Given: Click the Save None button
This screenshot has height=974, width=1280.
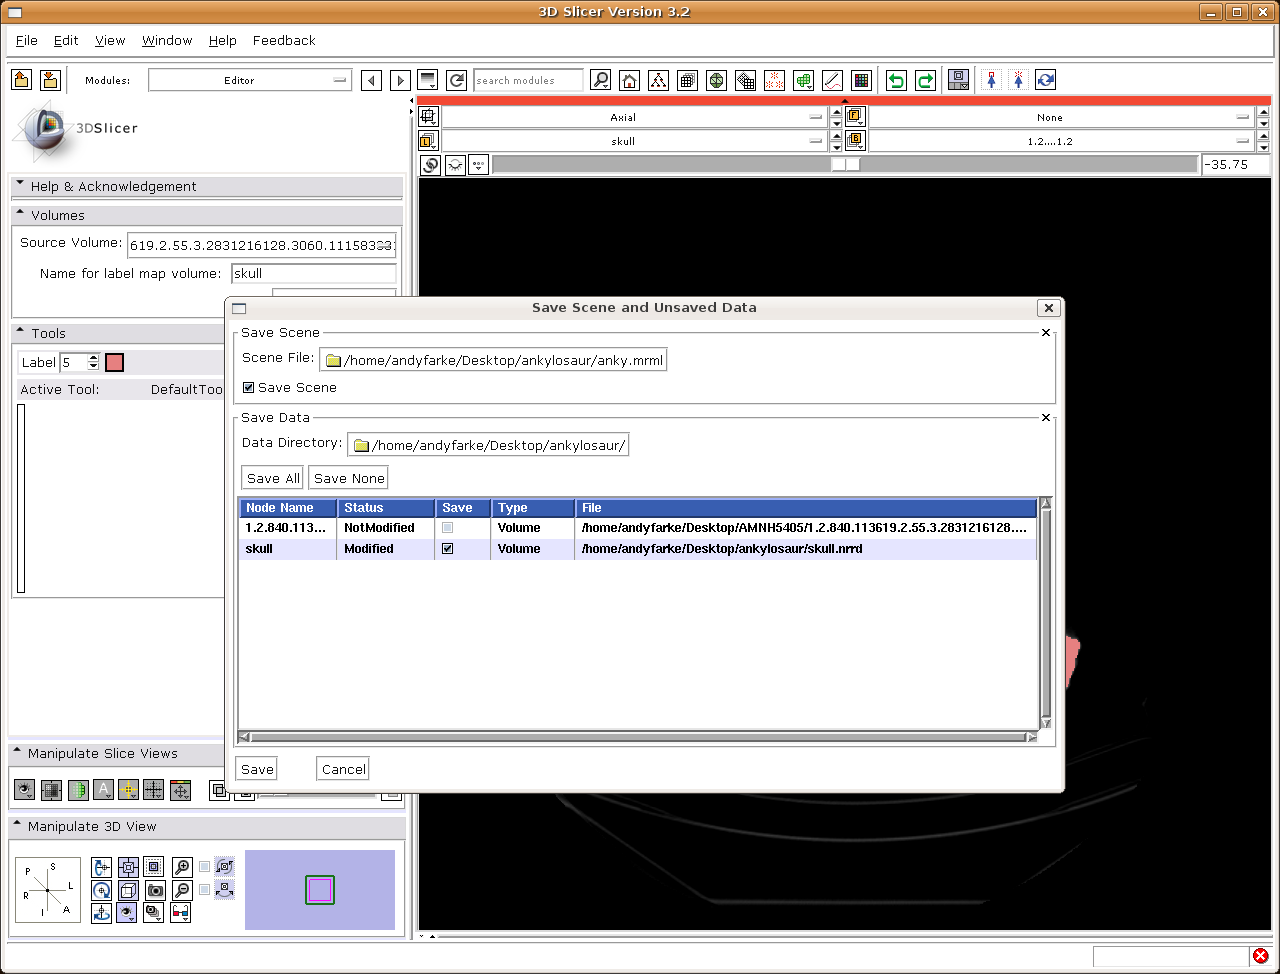Looking at the screenshot, I should pos(349,478).
